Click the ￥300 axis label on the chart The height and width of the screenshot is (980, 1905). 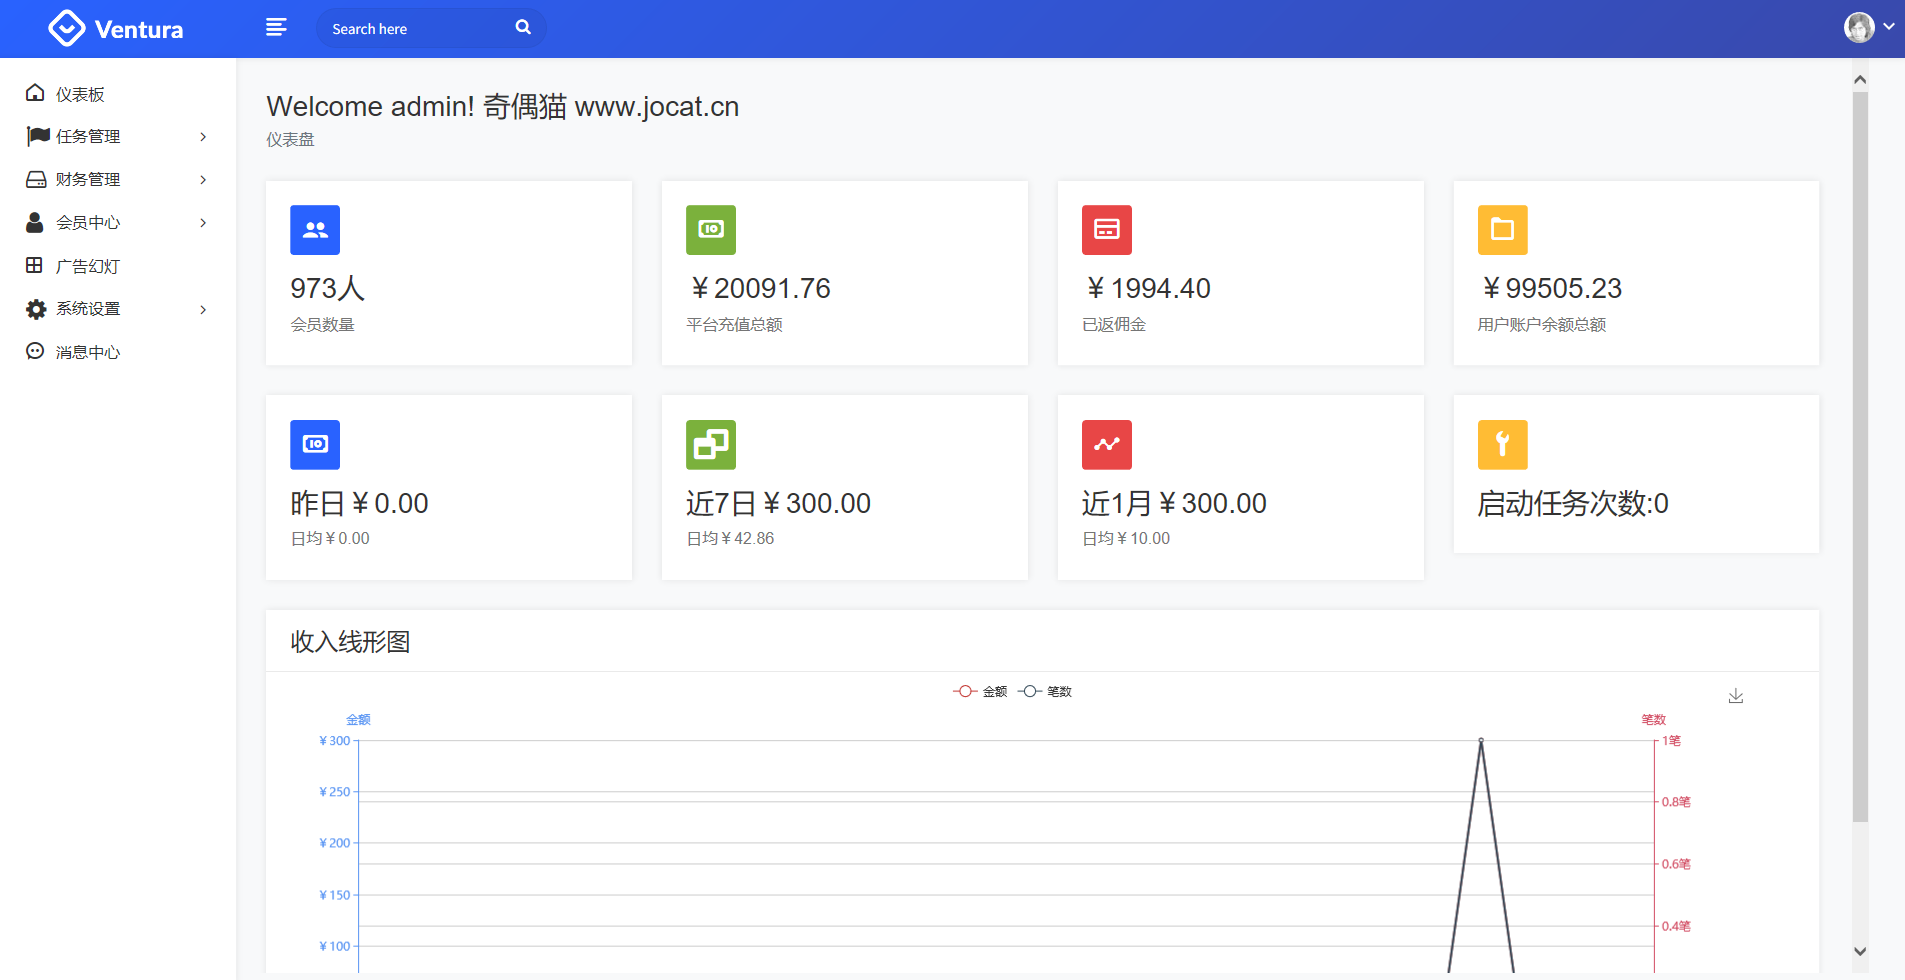click(x=335, y=741)
